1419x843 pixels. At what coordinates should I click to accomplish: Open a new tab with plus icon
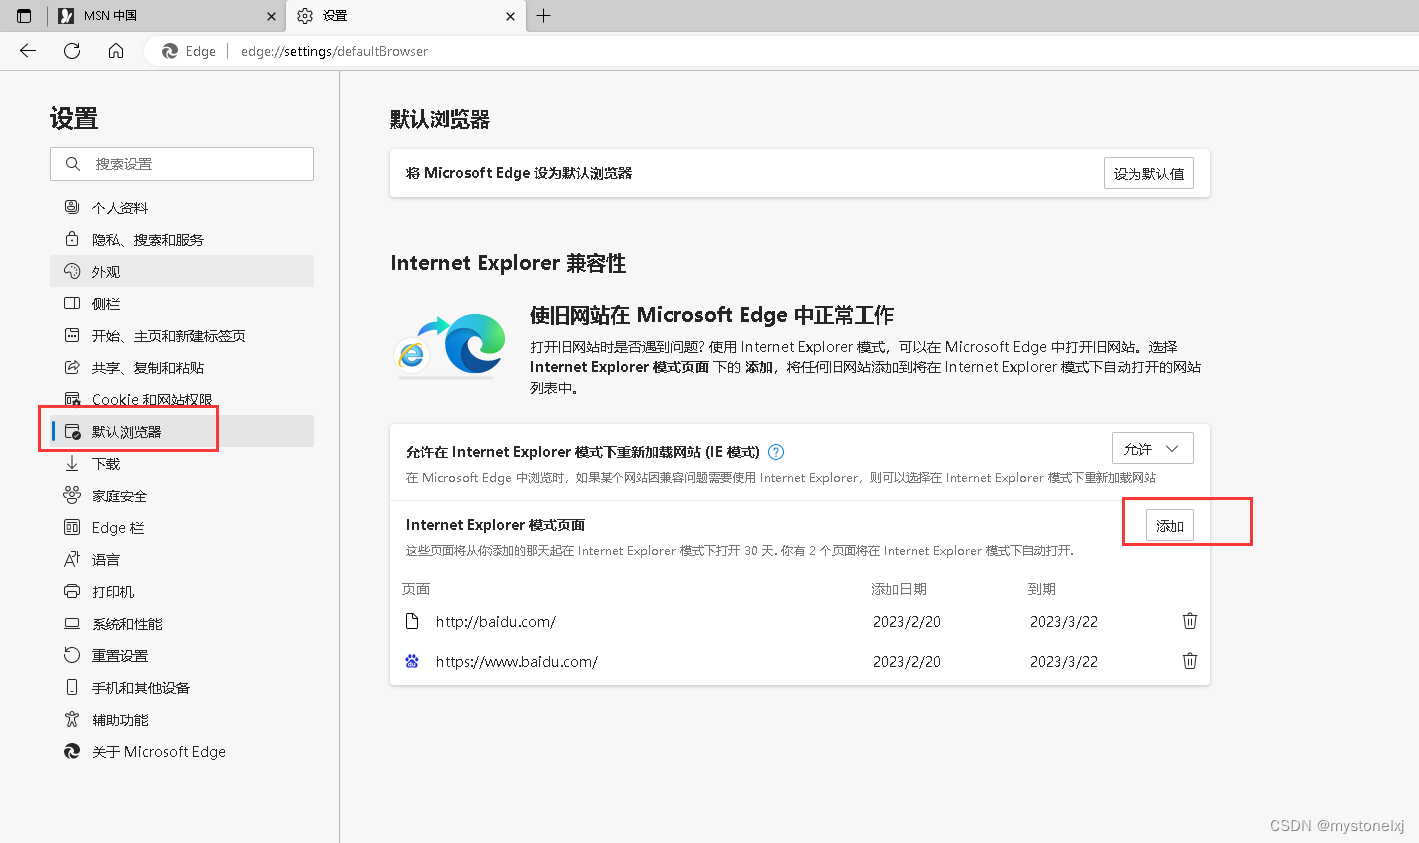pyautogui.click(x=544, y=16)
